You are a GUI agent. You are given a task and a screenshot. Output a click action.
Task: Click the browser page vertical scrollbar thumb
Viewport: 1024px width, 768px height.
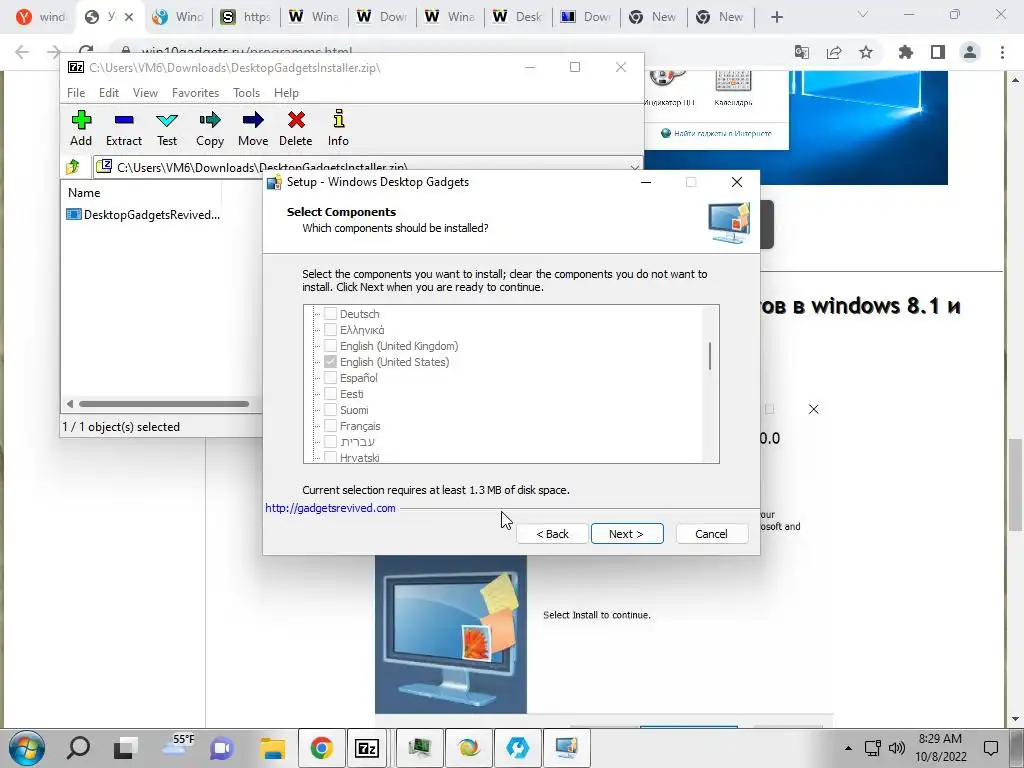[1016, 485]
